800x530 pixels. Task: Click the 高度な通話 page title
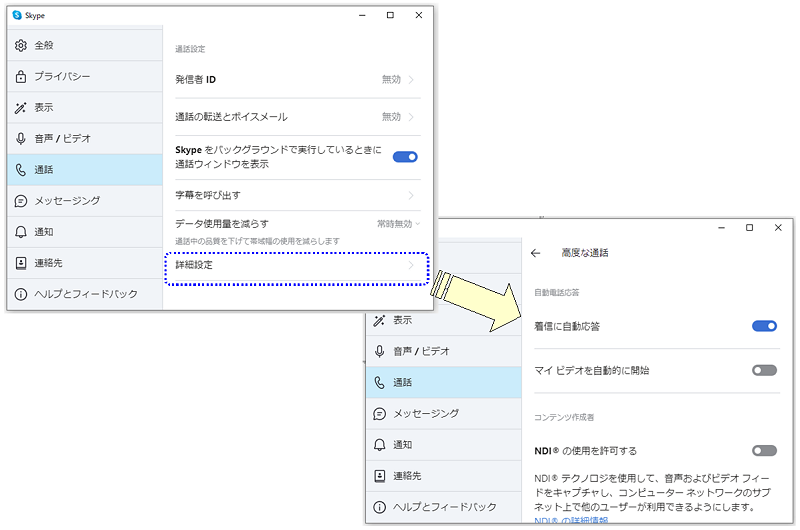585,253
